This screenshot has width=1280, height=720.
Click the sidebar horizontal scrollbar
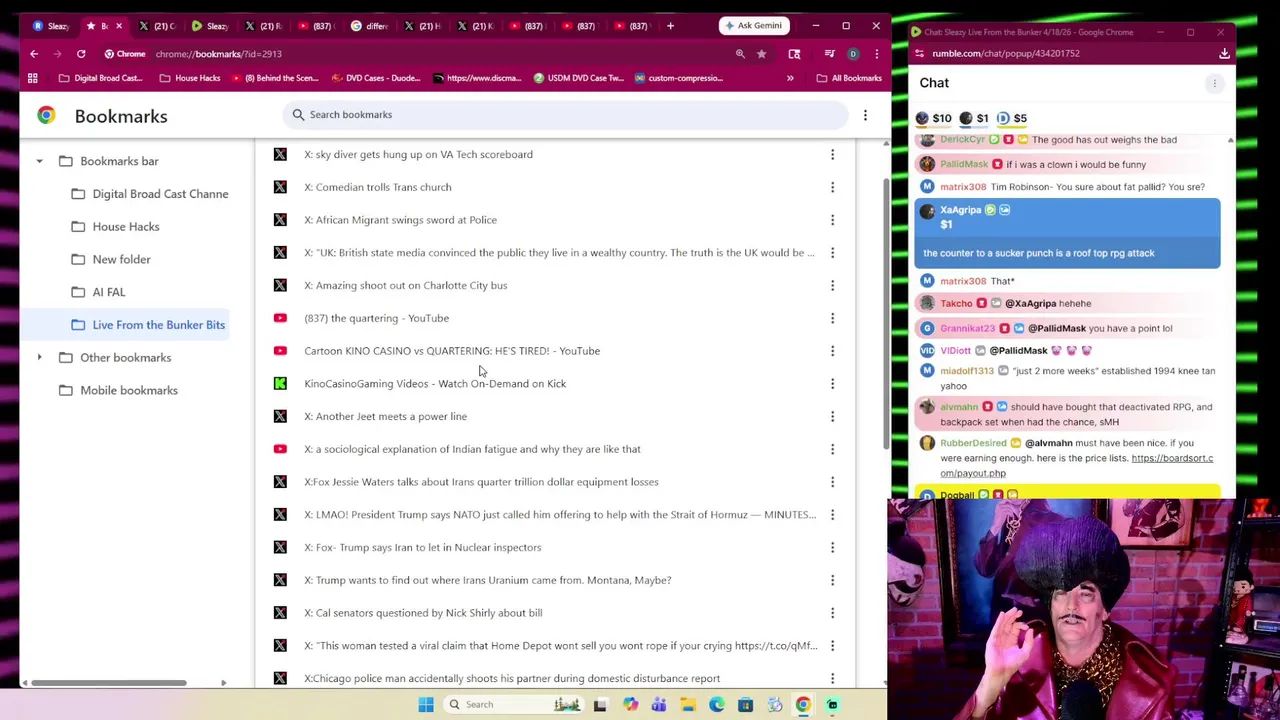109,683
